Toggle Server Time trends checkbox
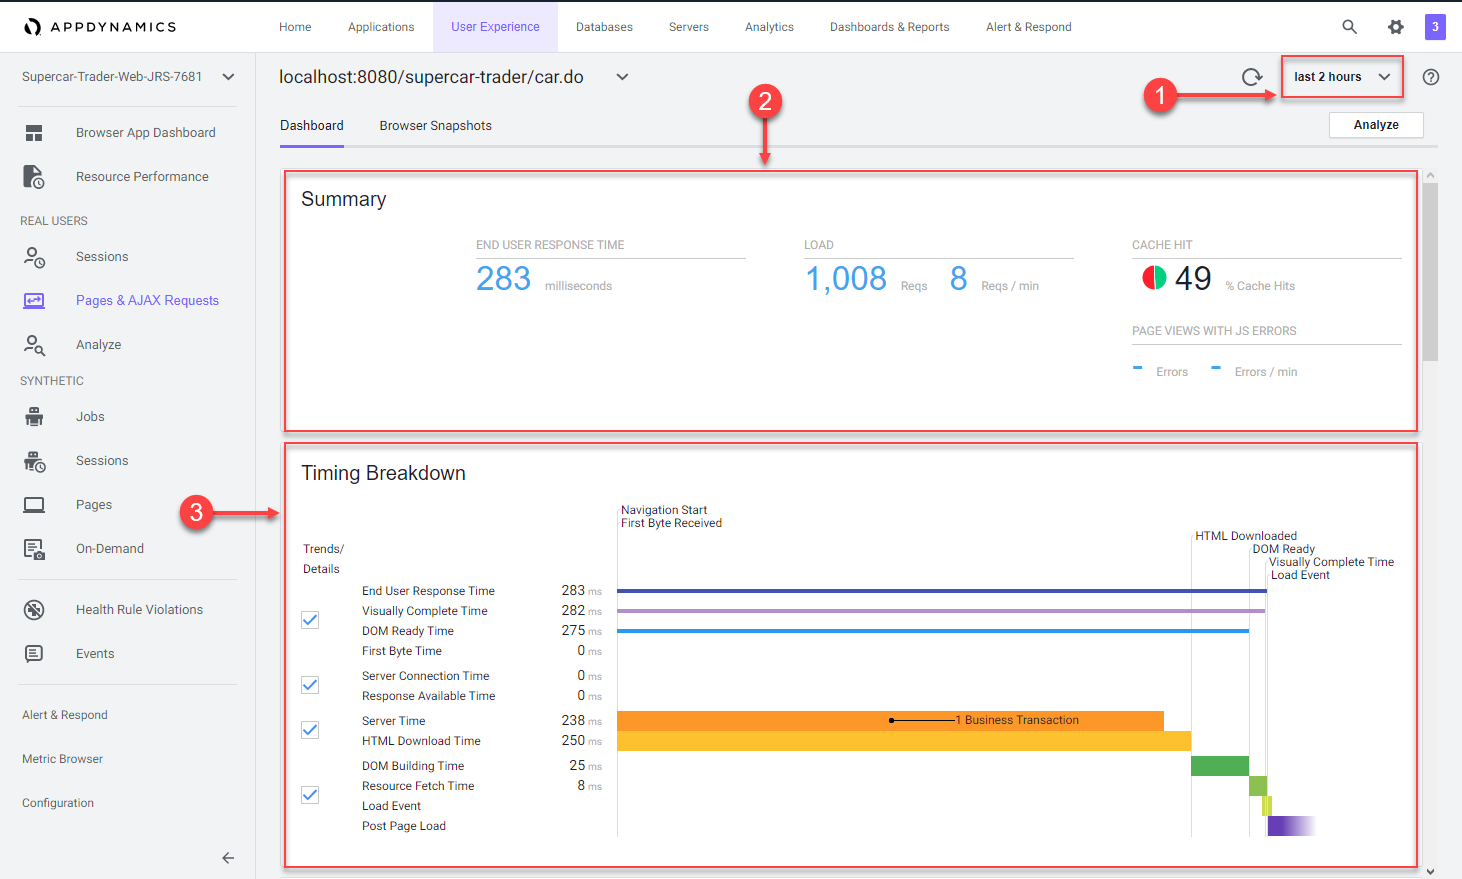The width and height of the screenshot is (1462, 879). coord(310,730)
